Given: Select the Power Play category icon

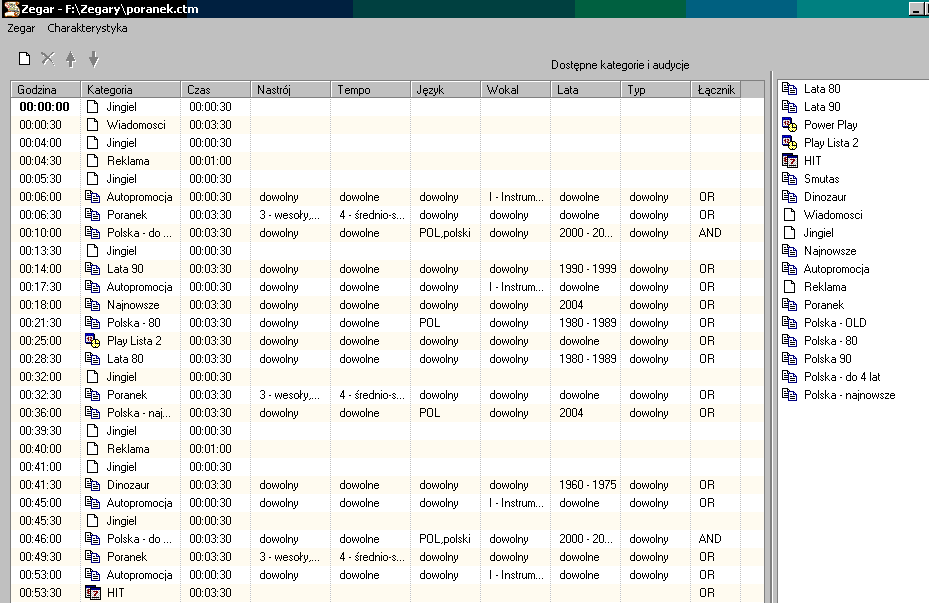Looking at the screenshot, I should [789, 125].
